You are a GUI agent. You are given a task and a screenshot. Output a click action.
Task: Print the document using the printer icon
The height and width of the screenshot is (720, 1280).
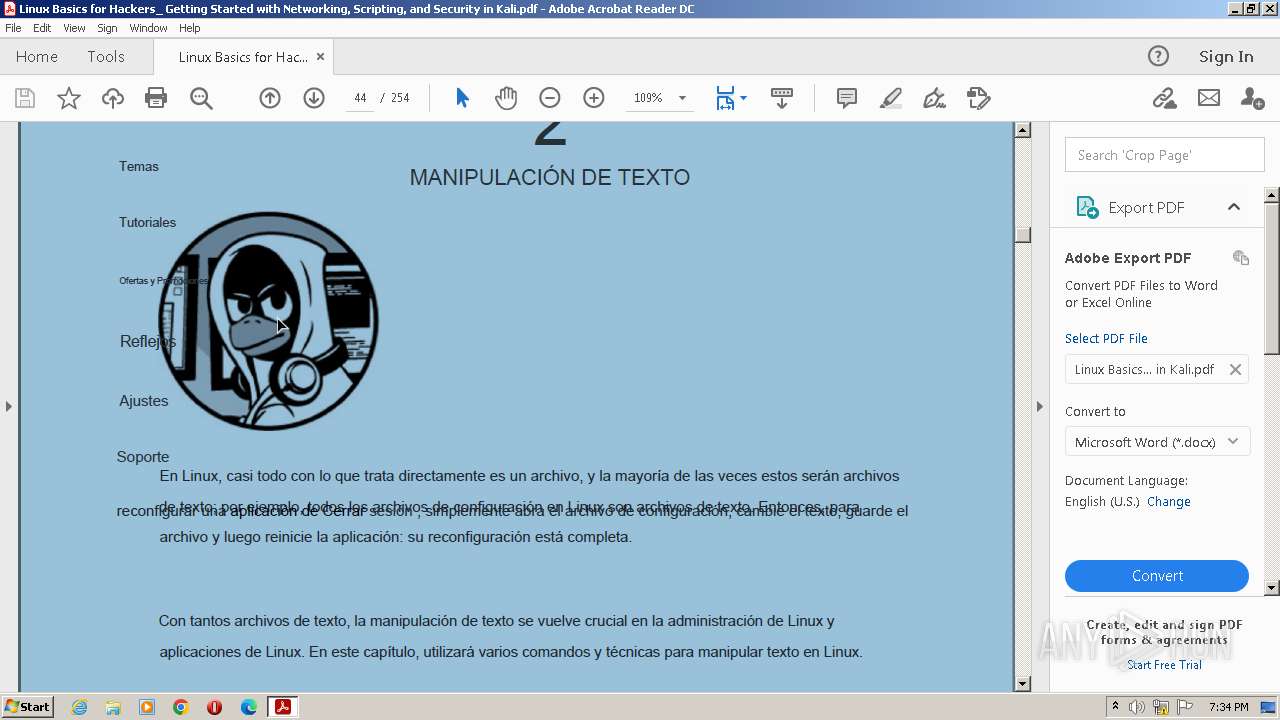coord(156,98)
